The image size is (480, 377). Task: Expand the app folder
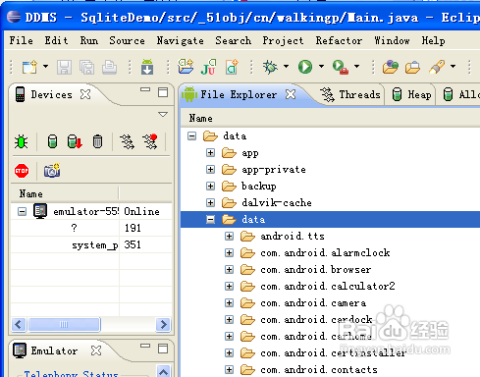point(210,153)
